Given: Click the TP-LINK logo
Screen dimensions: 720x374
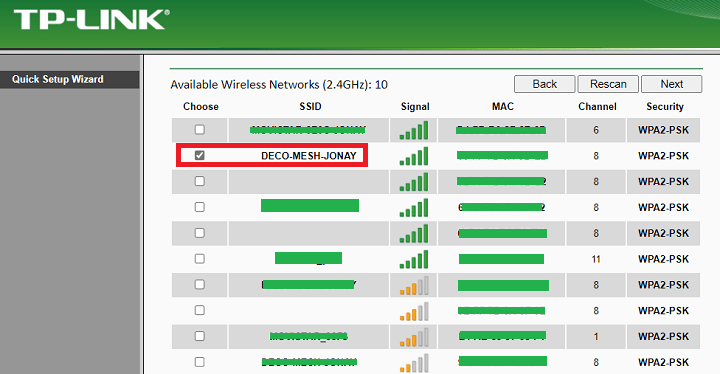Looking at the screenshot, I should [x=91, y=20].
